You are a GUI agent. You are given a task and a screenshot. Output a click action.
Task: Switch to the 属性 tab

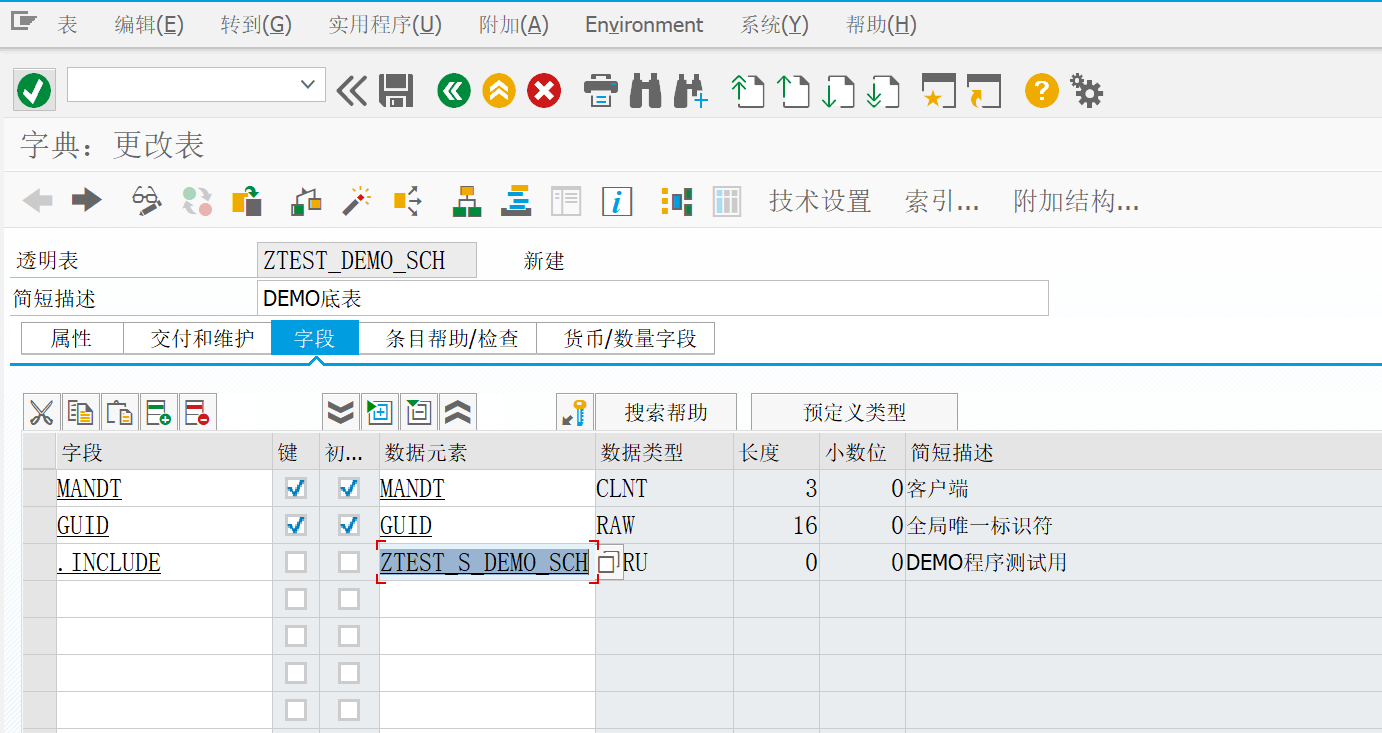point(72,338)
